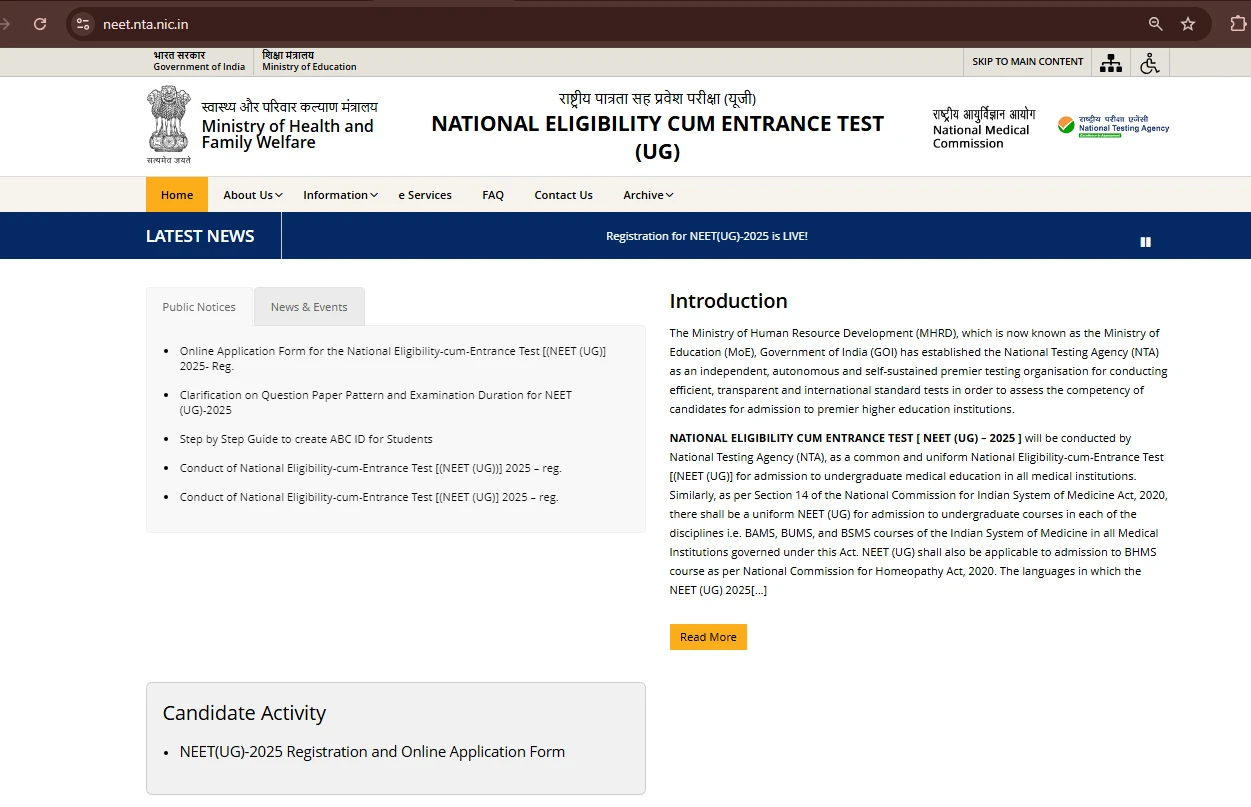Reload the page using the refresh icon
The width and height of the screenshot is (1251, 807).
coord(40,23)
